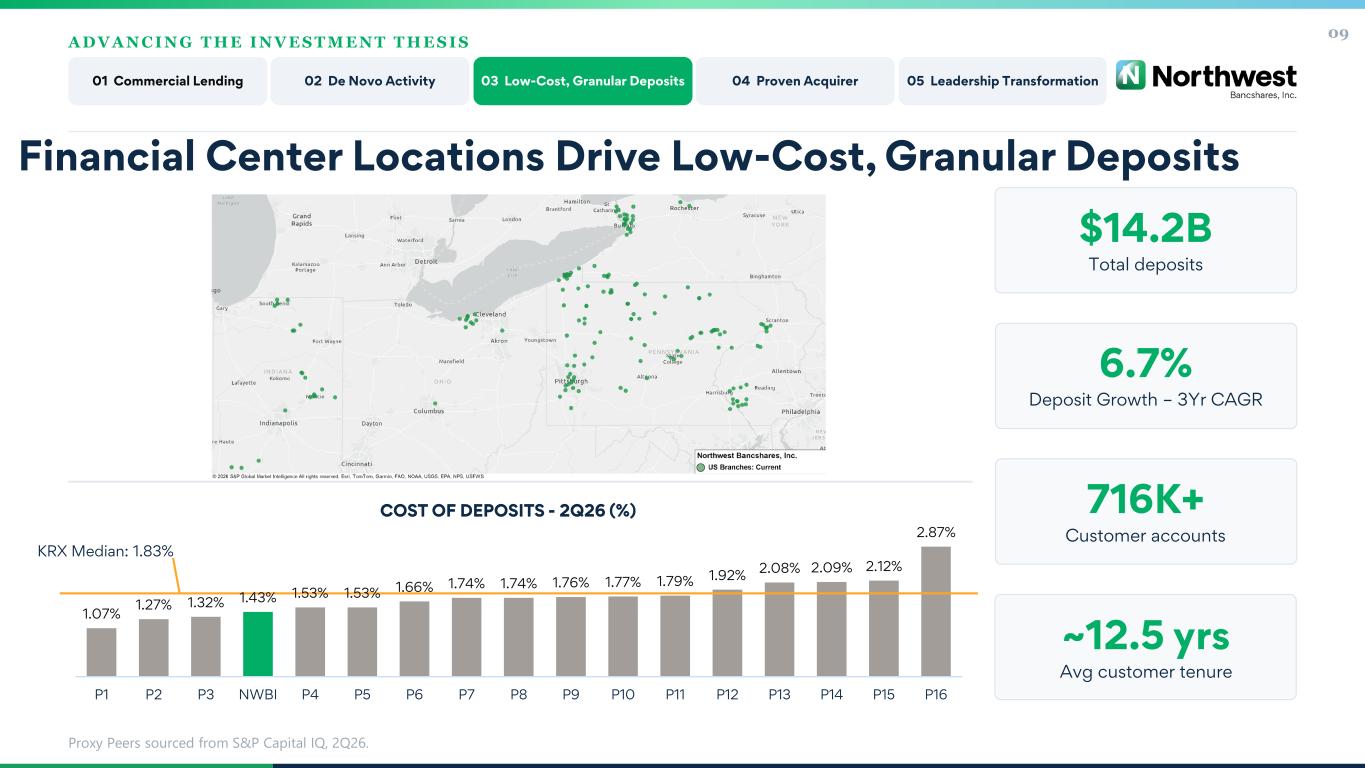This screenshot has width=1365, height=768.
Task: Click the Northwest Bancshares logo icon
Action: tap(1131, 76)
